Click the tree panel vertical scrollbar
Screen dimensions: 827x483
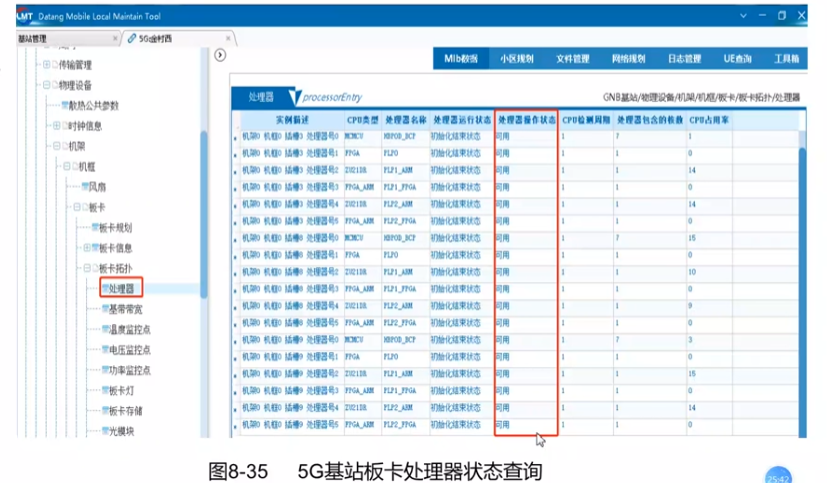coord(204,214)
